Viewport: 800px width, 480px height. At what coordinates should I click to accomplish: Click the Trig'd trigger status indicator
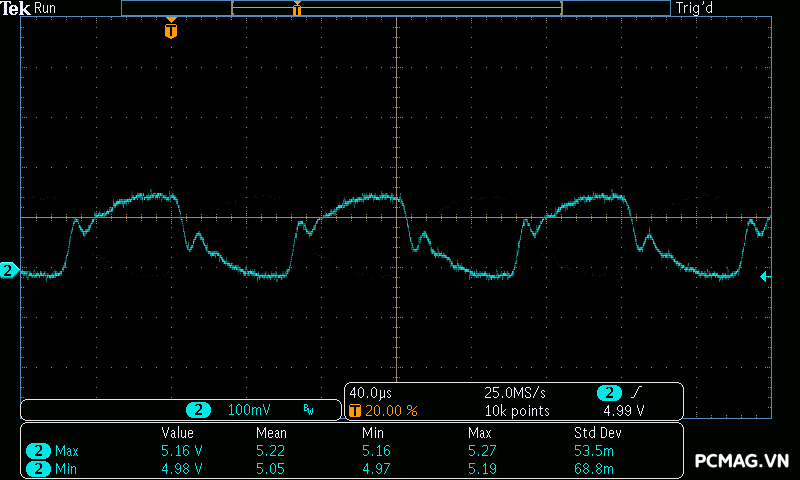click(696, 8)
